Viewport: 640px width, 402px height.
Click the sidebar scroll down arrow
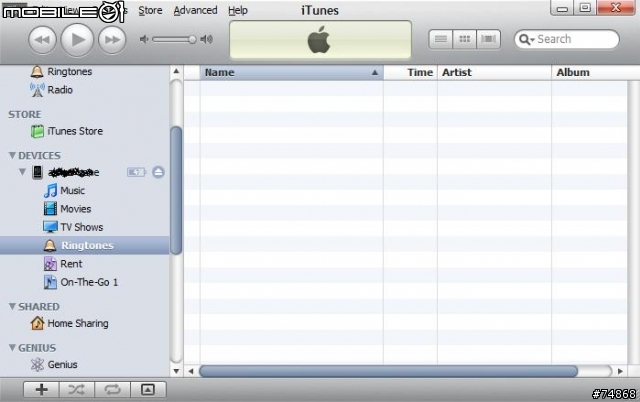pos(176,371)
